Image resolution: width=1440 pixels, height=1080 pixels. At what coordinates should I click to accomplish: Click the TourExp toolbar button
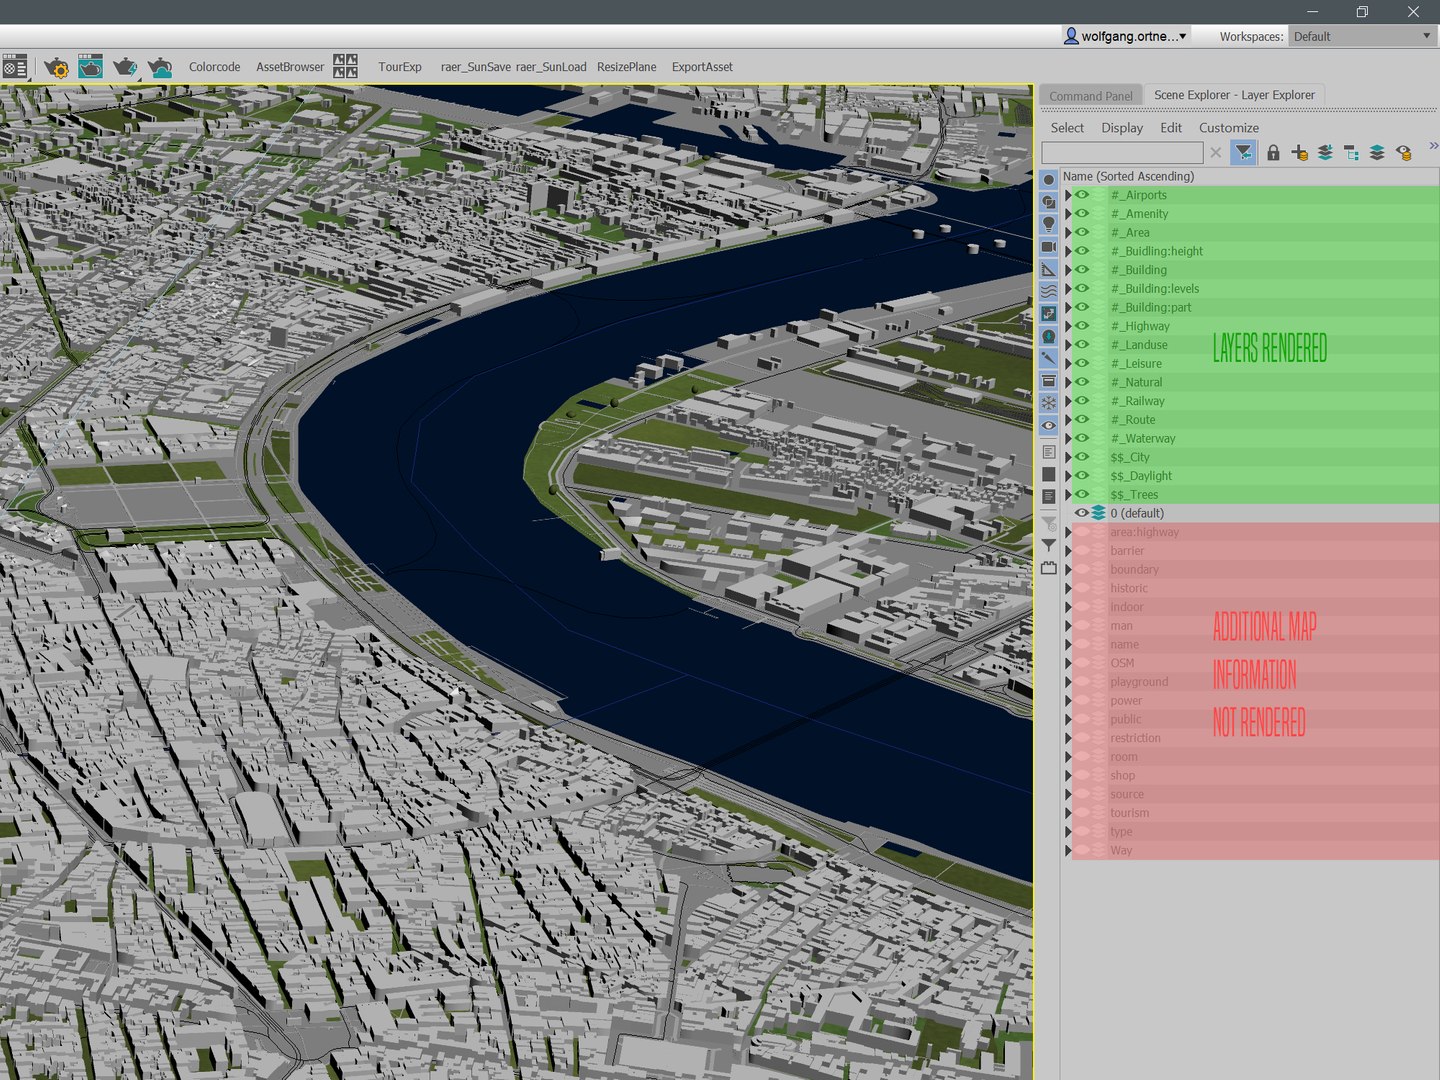click(x=400, y=67)
